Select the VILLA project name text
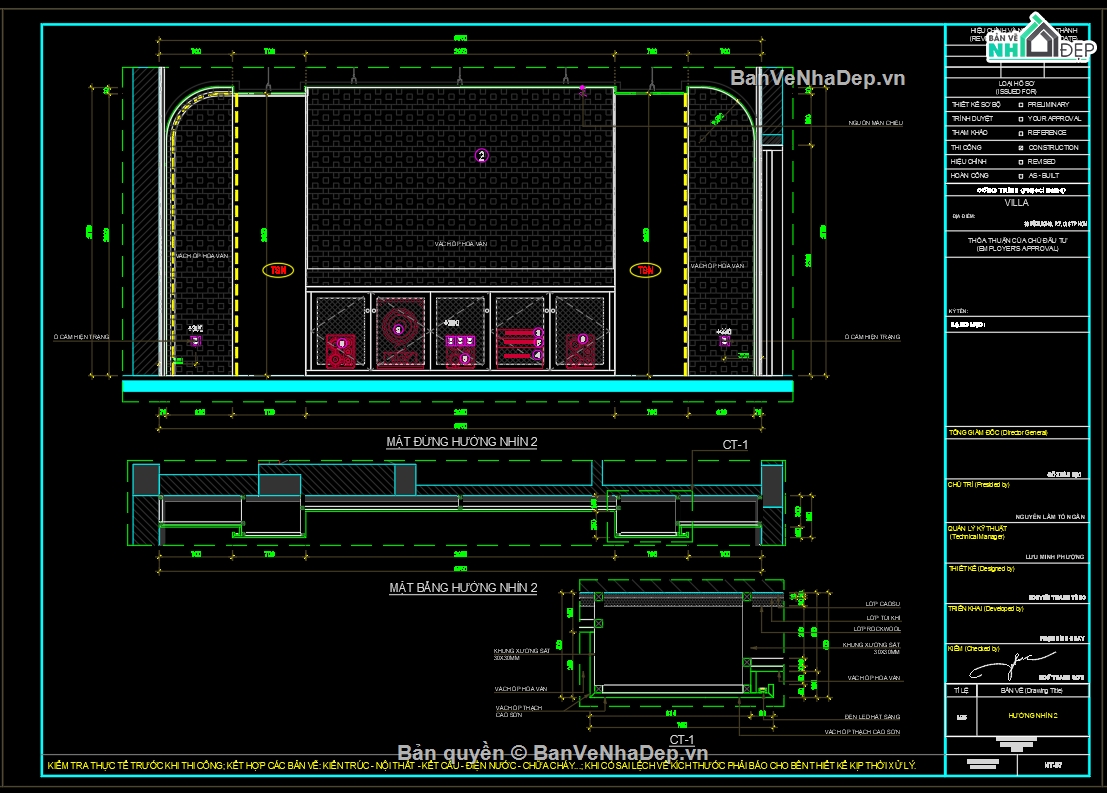 coord(1016,202)
